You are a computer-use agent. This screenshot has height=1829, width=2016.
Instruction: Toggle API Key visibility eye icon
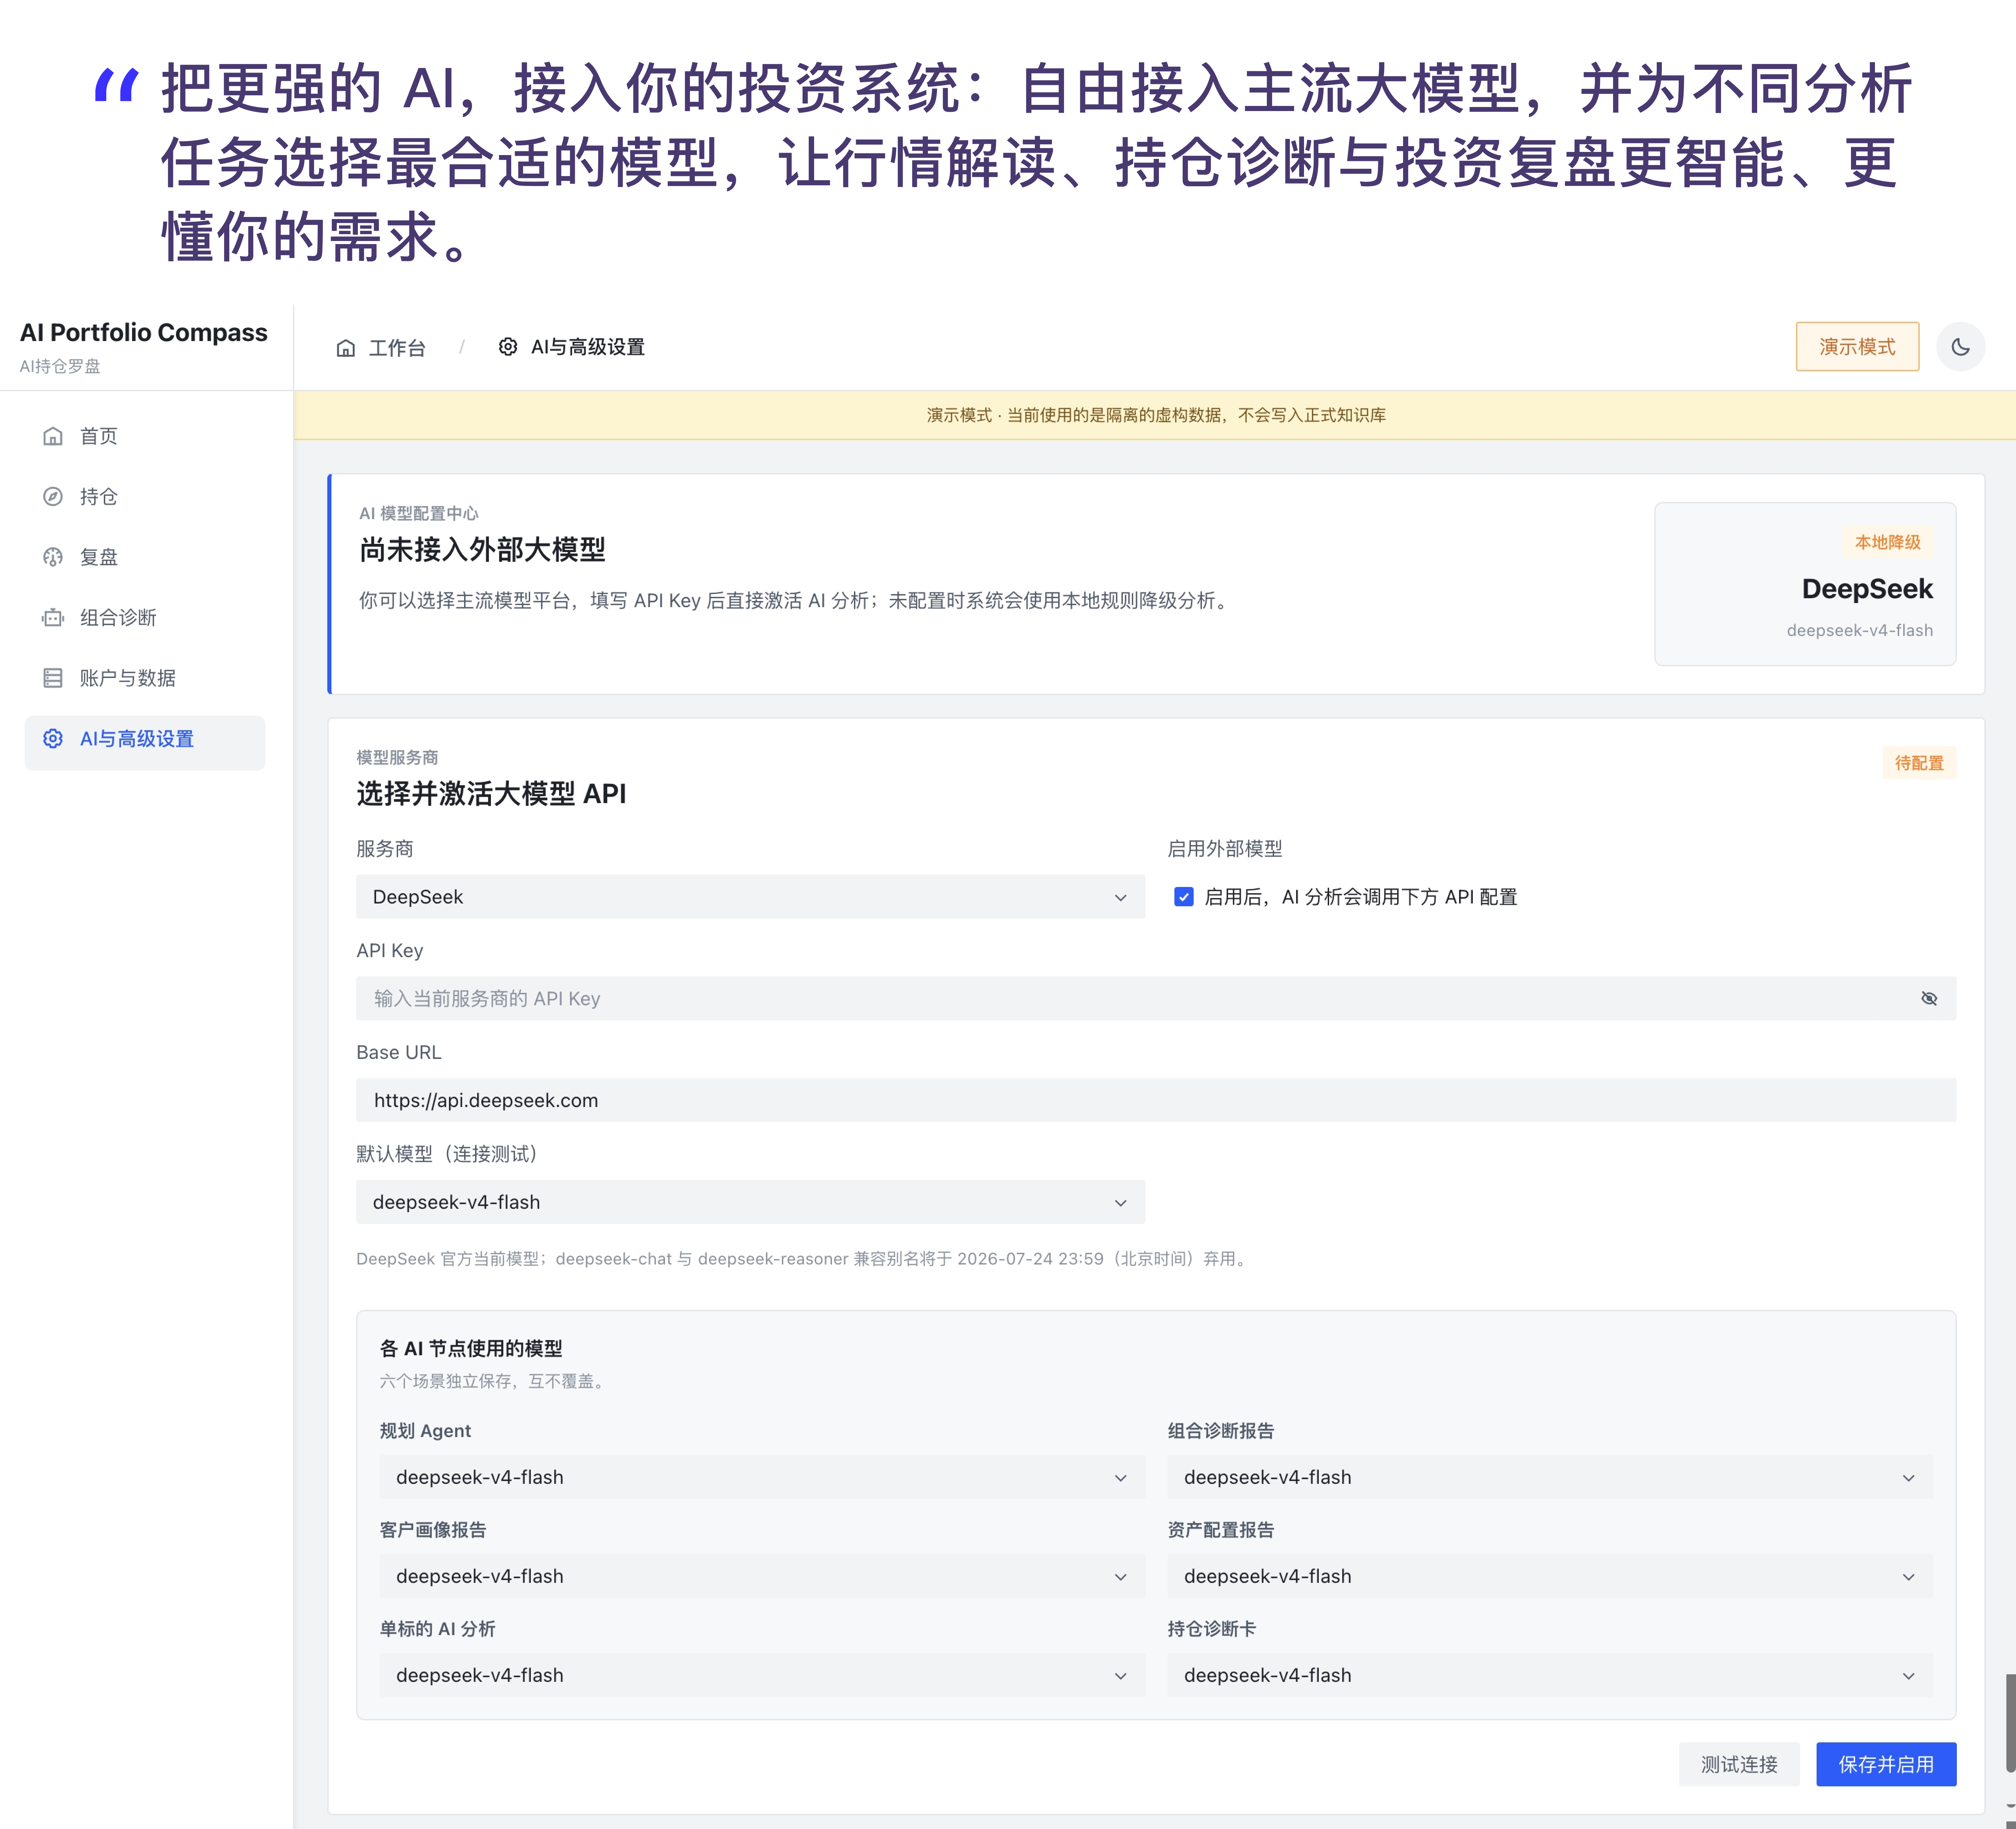point(1929,998)
